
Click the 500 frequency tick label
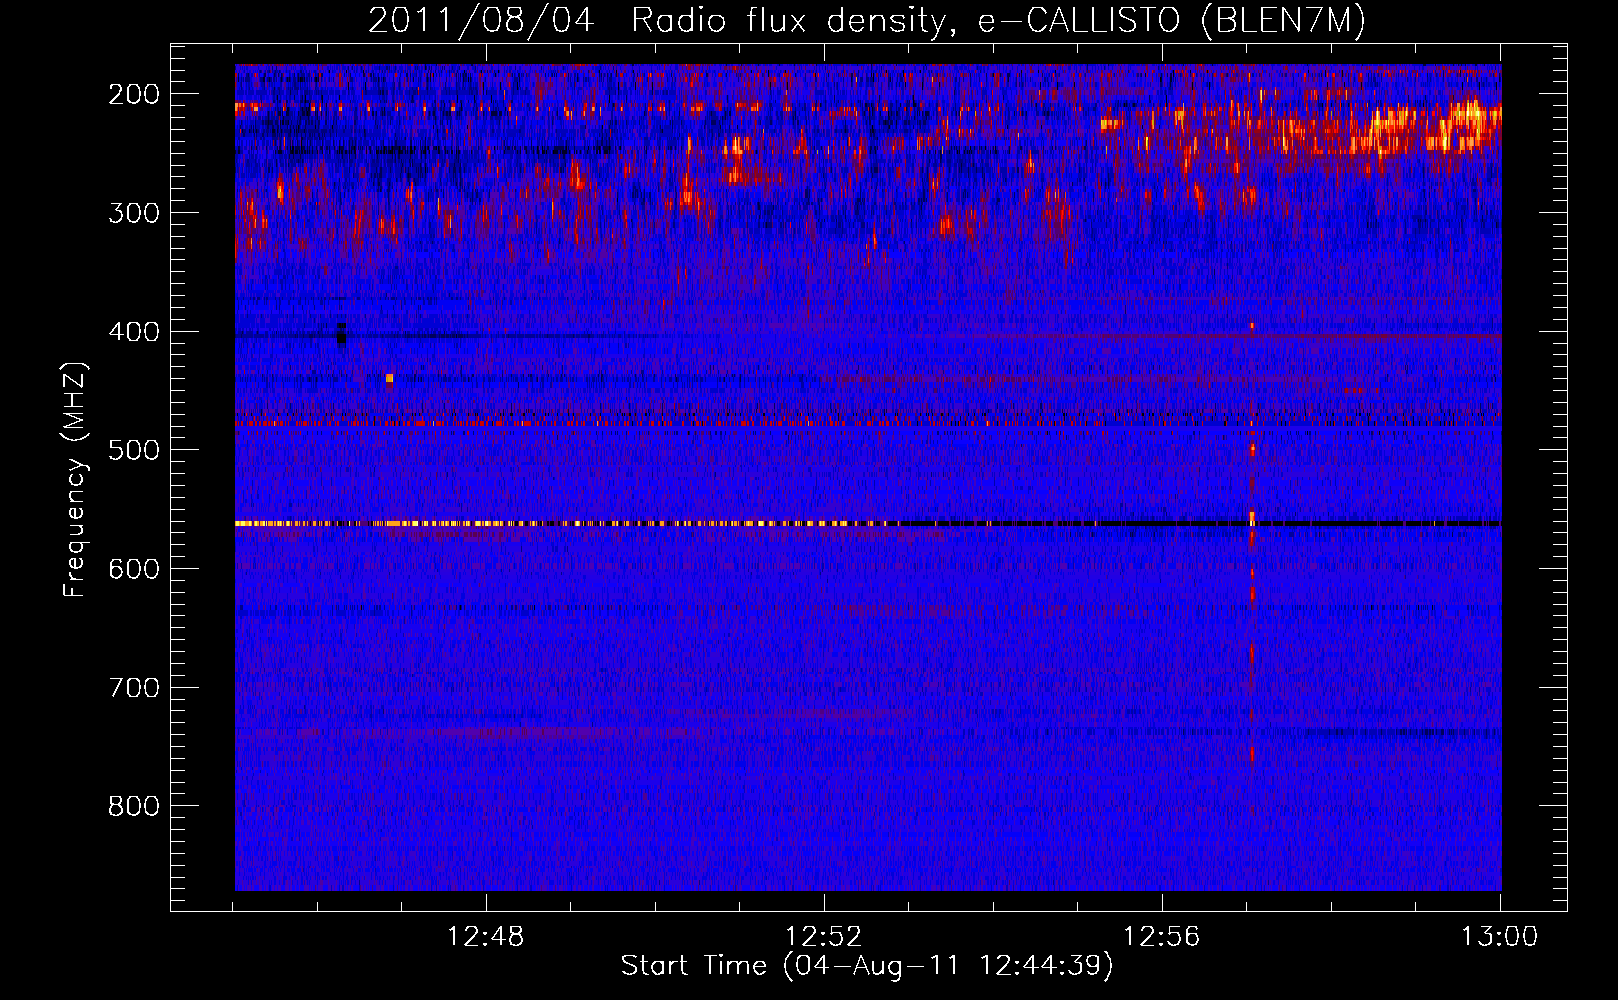pyautogui.click(x=134, y=450)
